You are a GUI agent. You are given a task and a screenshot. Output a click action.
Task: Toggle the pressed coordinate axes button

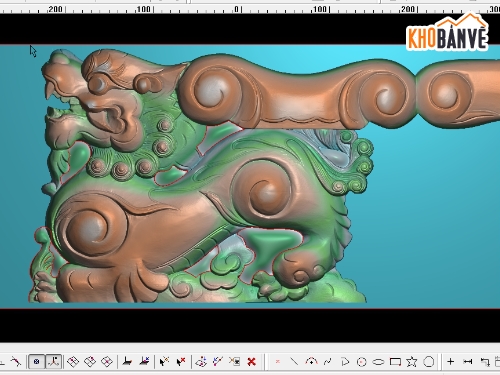(x=54, y=362)
